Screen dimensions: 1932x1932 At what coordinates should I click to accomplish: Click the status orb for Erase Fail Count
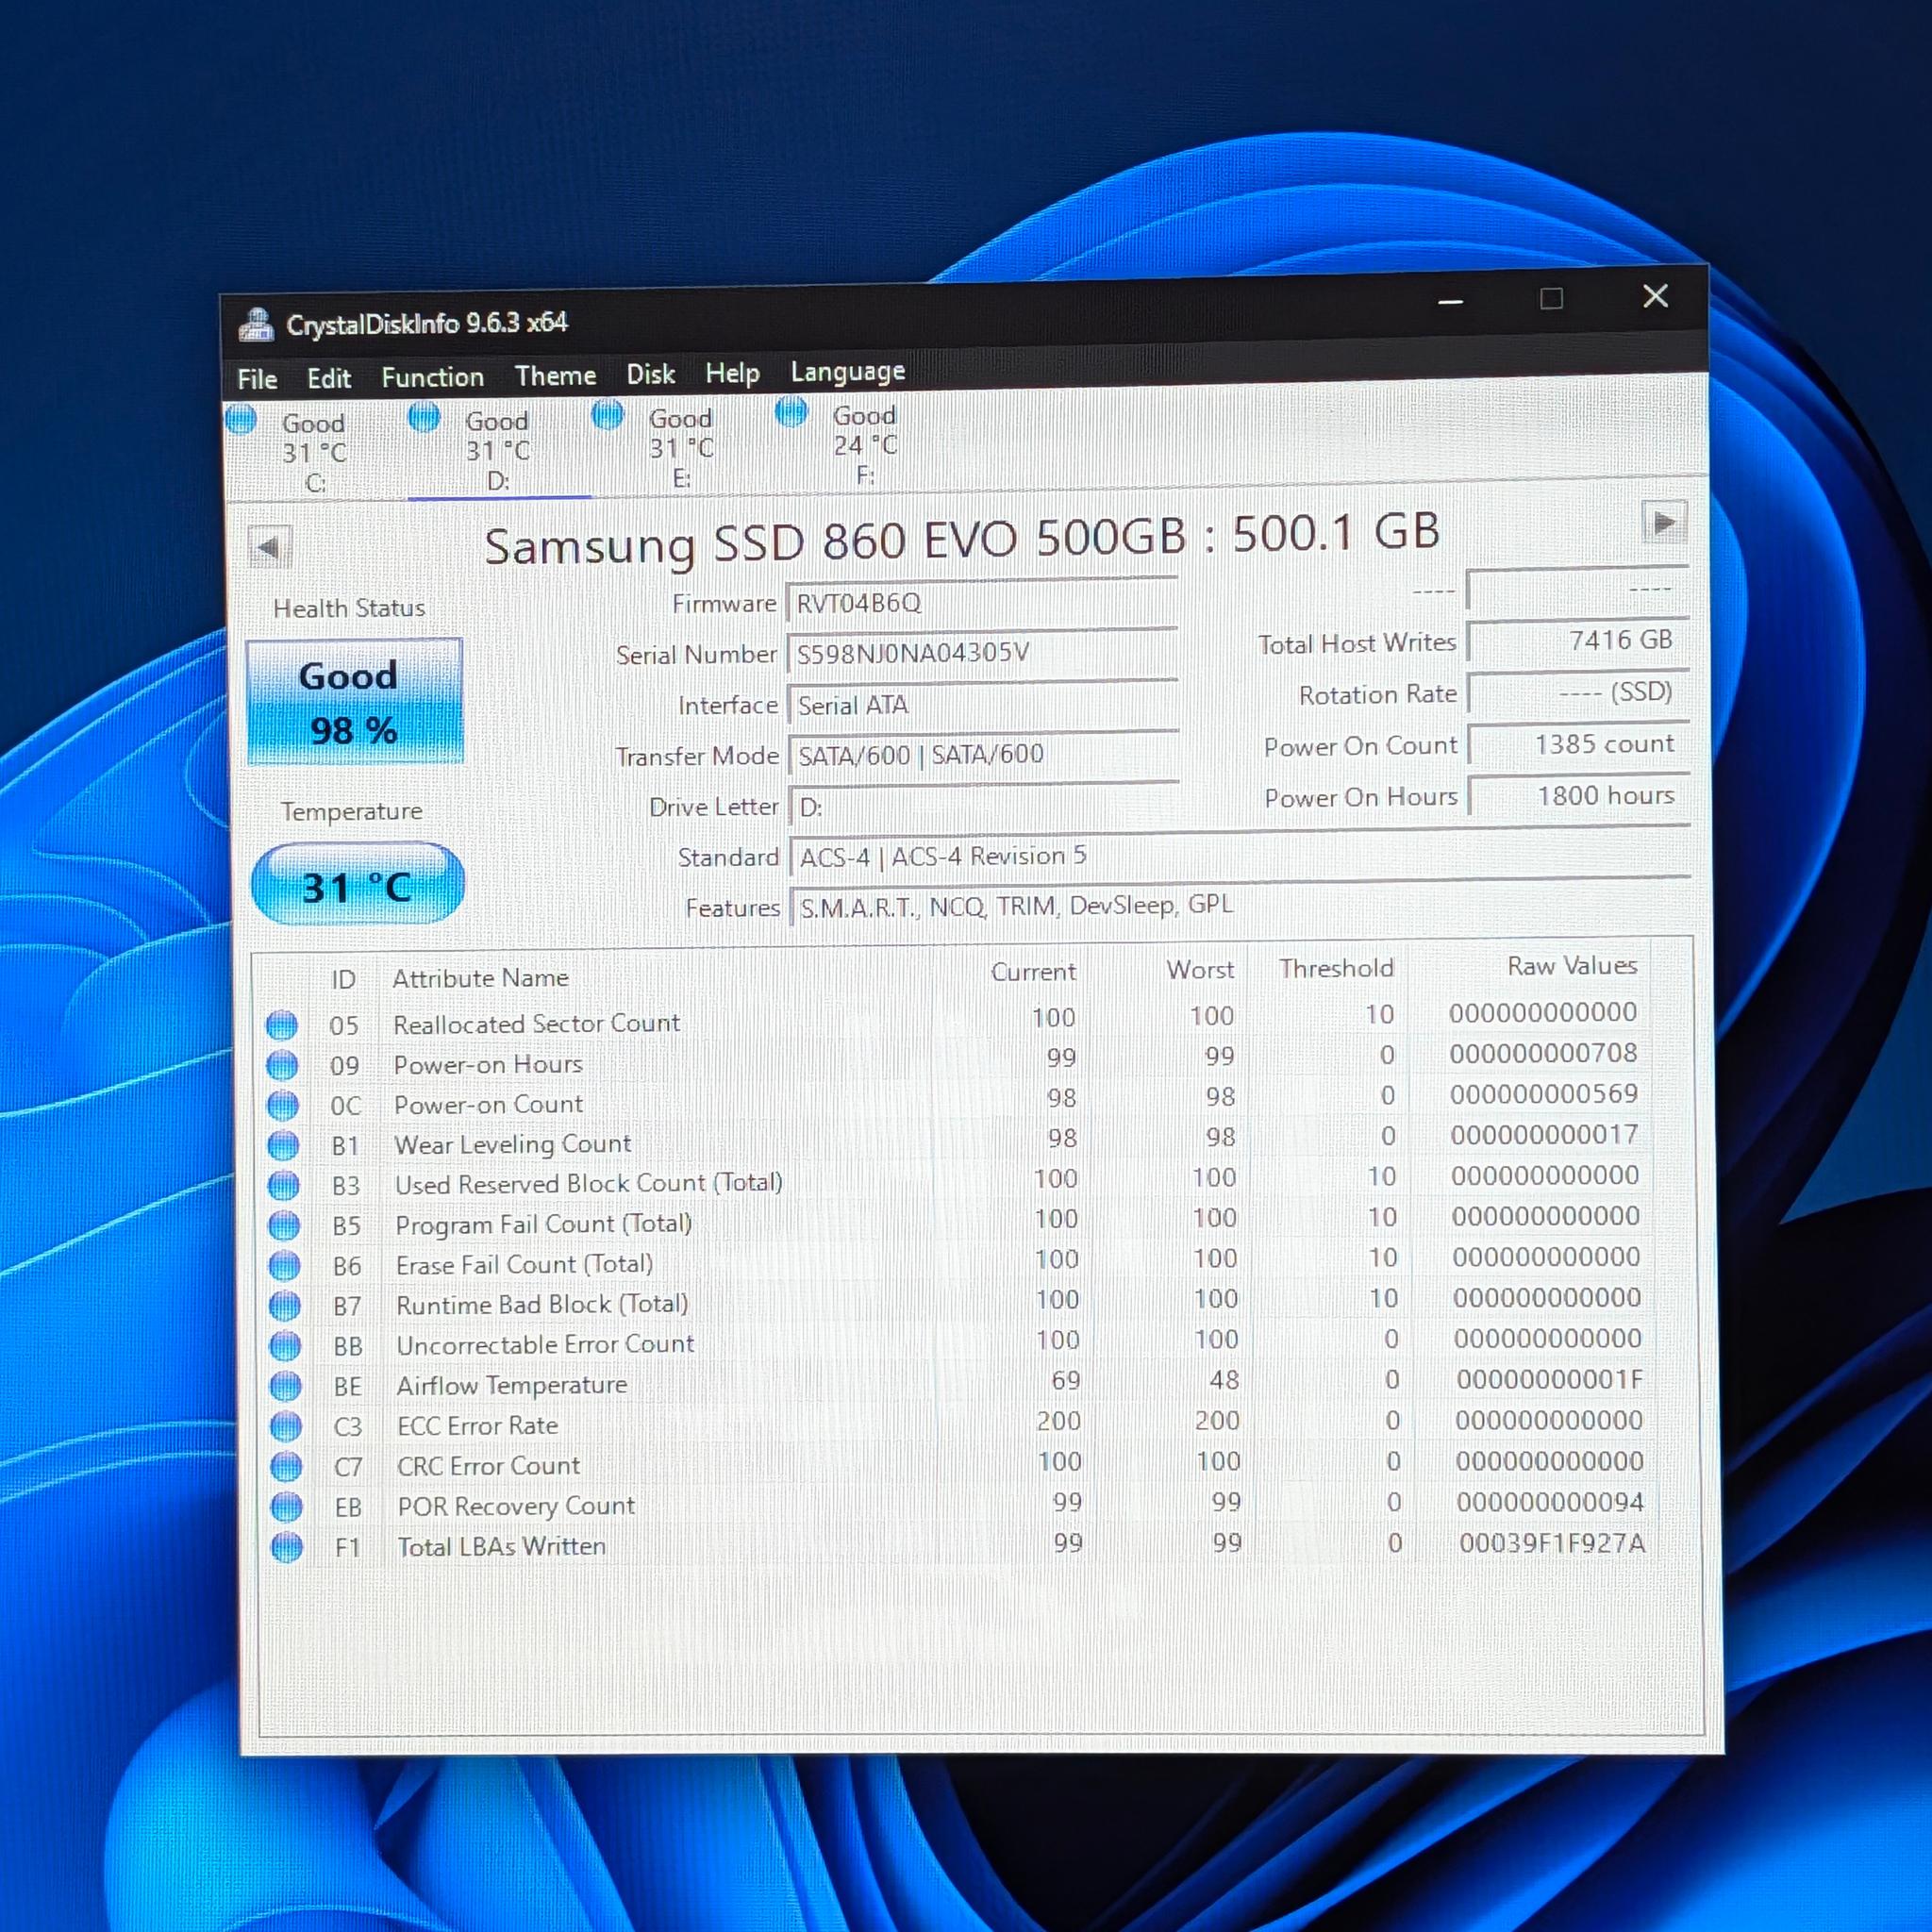pyautogui.click(x=285, y=1266)
